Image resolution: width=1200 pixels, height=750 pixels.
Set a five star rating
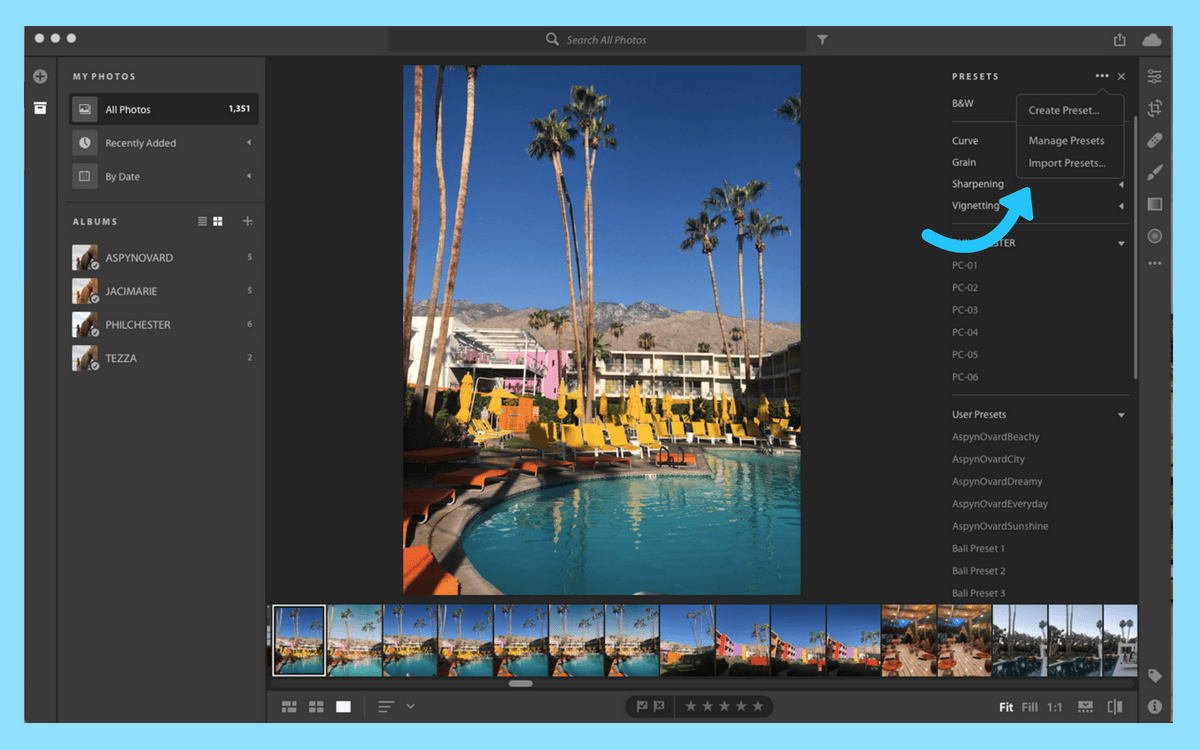(758, 706)
